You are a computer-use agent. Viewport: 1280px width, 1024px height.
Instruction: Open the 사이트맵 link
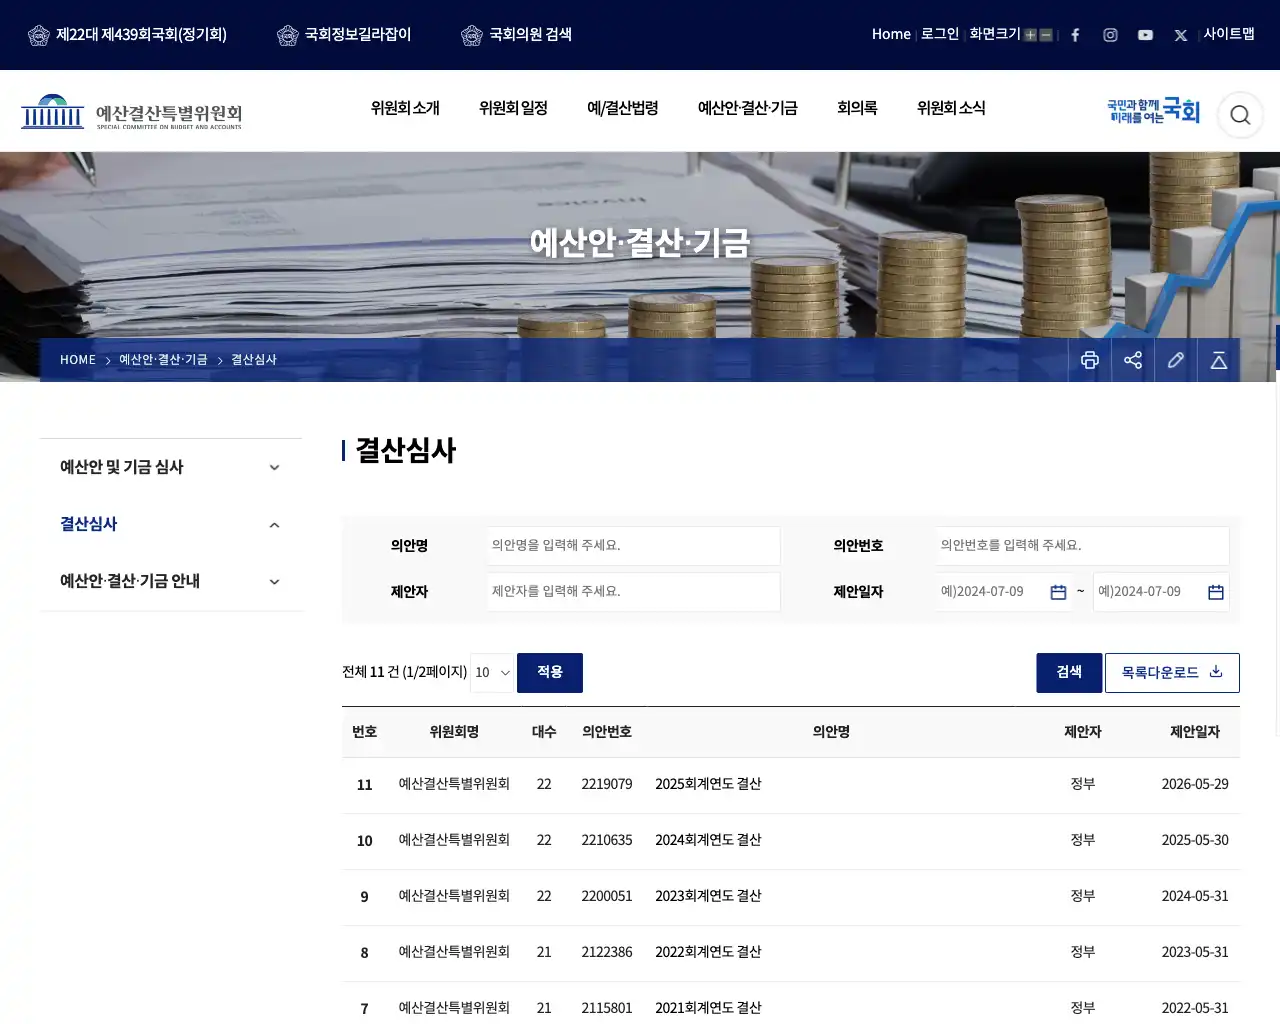(1229, 34)
